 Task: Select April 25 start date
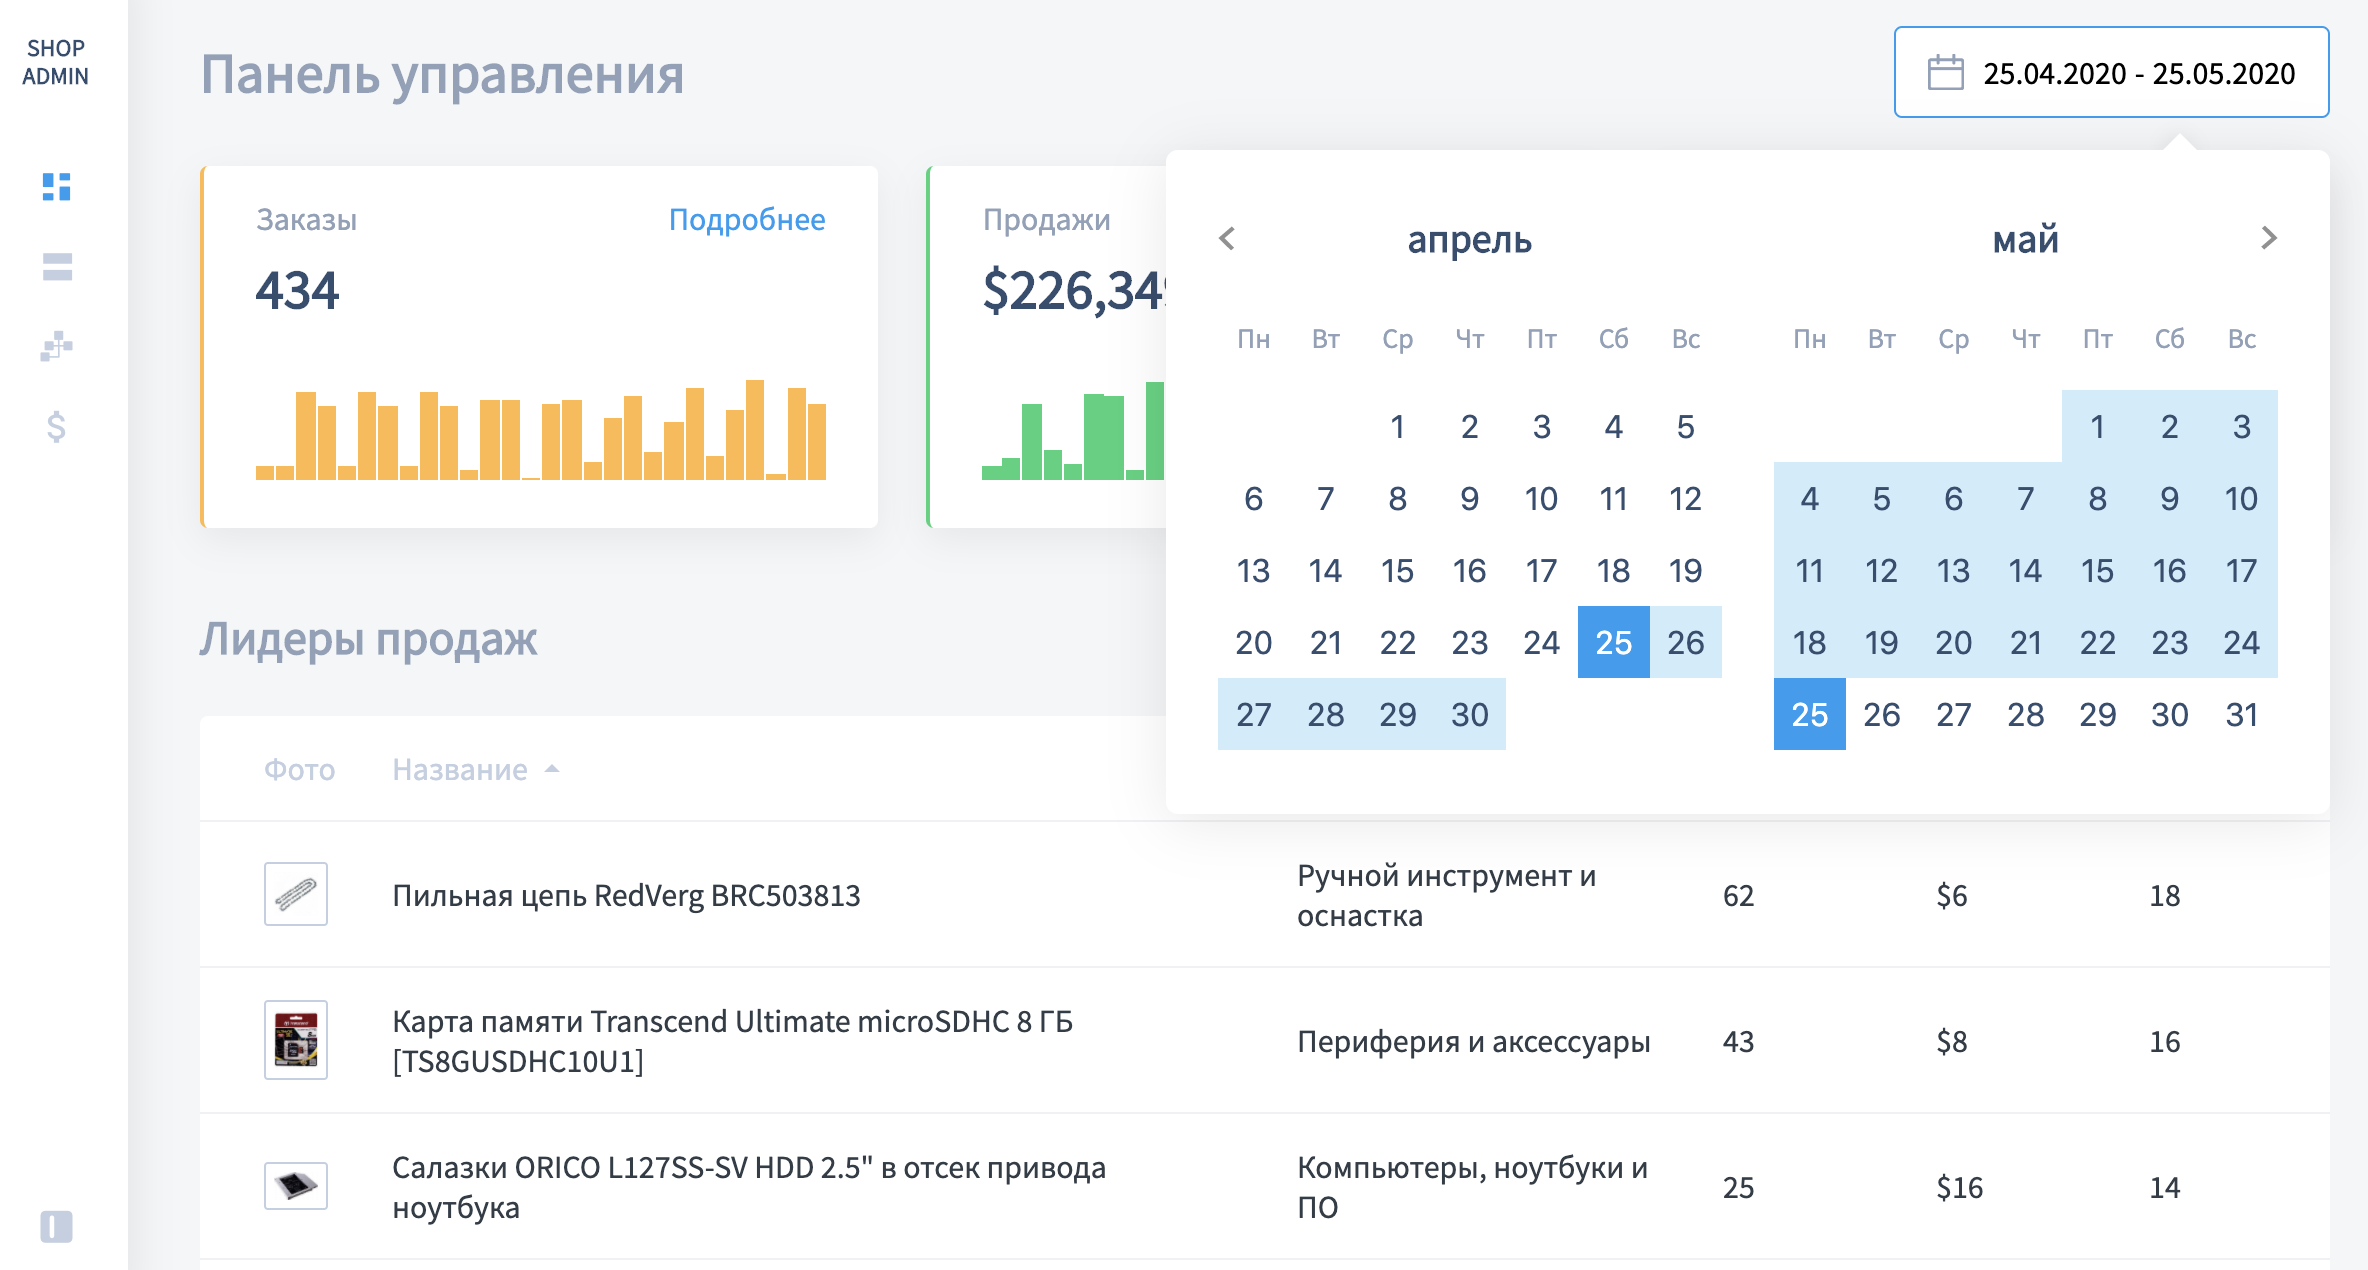click(x=1613, y=642)
